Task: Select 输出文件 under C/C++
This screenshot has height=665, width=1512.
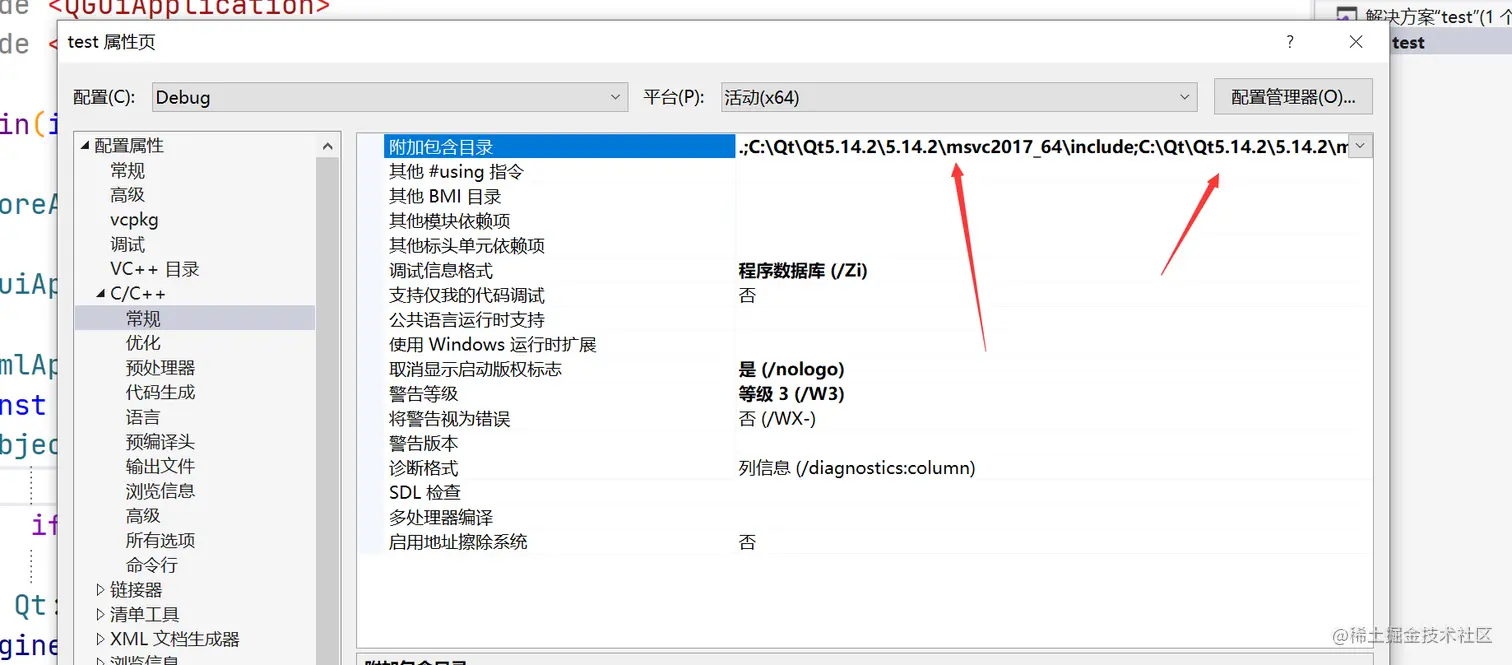Action: coord(160,466)
